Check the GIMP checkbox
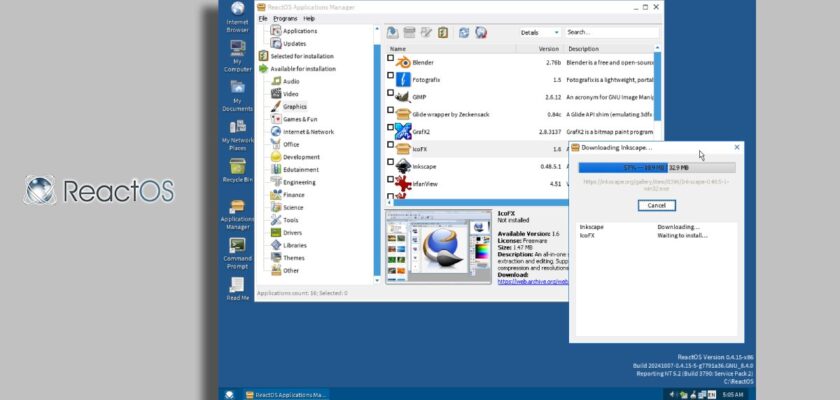This screenshot has width=840, height=400. [391, 93]
